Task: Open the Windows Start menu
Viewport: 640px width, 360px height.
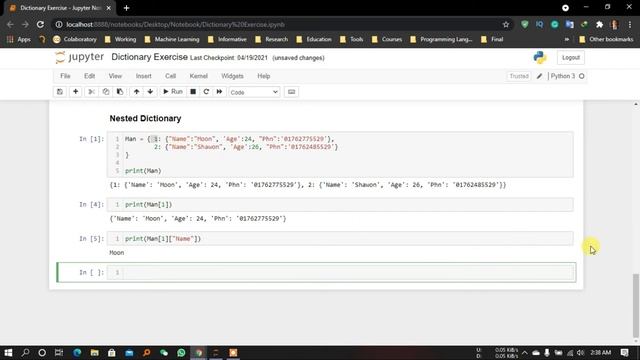Action: tap(8, 352)
